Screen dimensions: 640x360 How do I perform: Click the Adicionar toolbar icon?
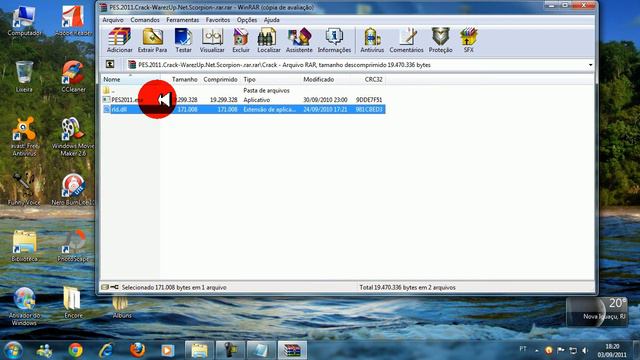120,40
